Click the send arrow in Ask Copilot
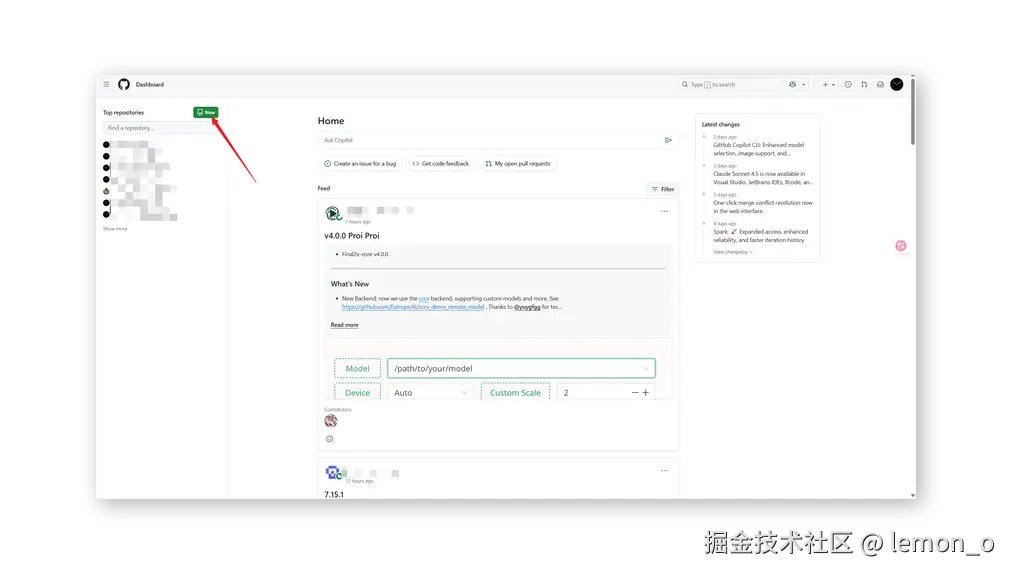1012x574 pixels. click(x=668, y=140)
